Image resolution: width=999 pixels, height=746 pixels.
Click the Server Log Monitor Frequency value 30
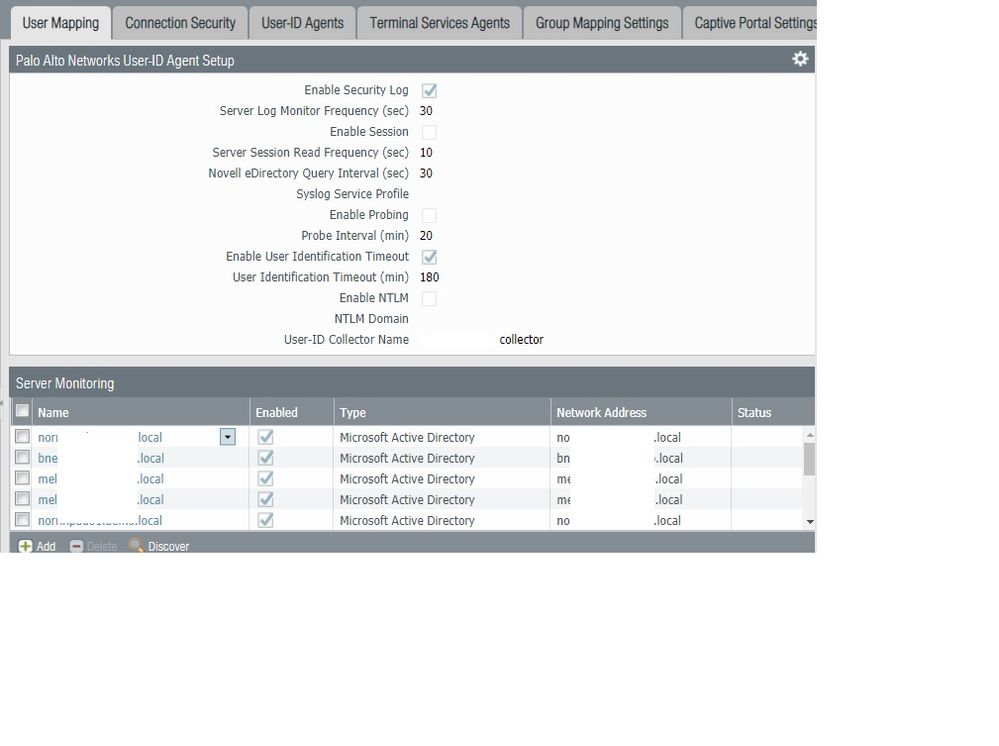click(x=426, y=111)
